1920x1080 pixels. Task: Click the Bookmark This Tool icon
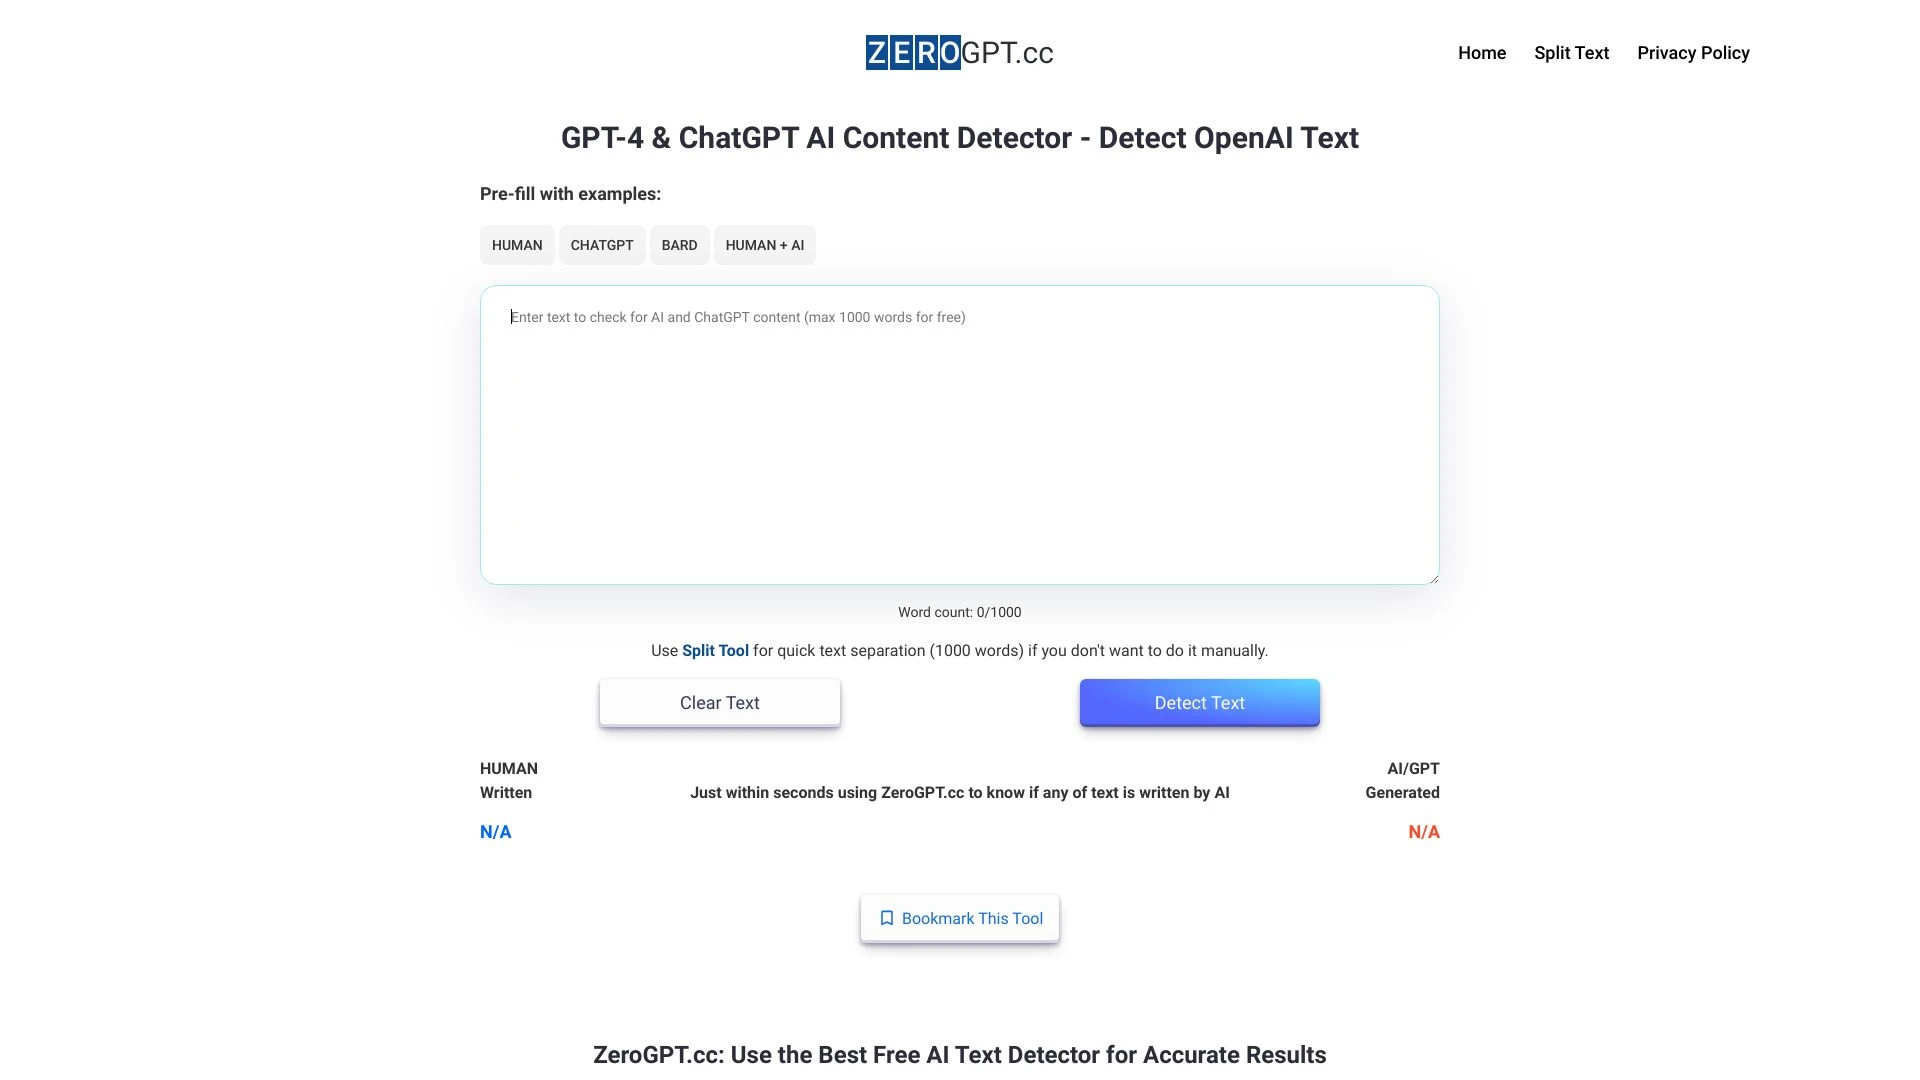click(885, 918)
